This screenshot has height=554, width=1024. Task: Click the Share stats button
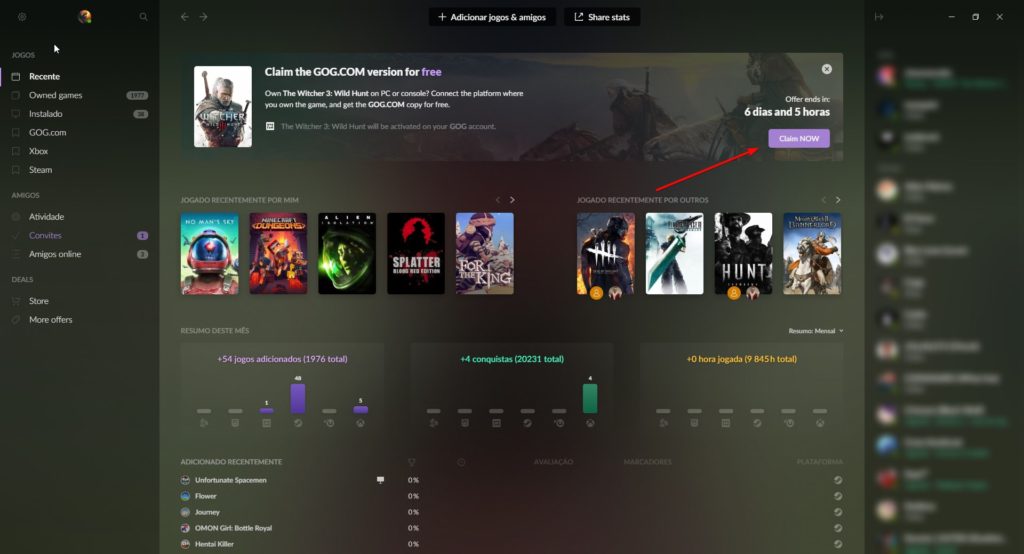[x=602, y=17]
